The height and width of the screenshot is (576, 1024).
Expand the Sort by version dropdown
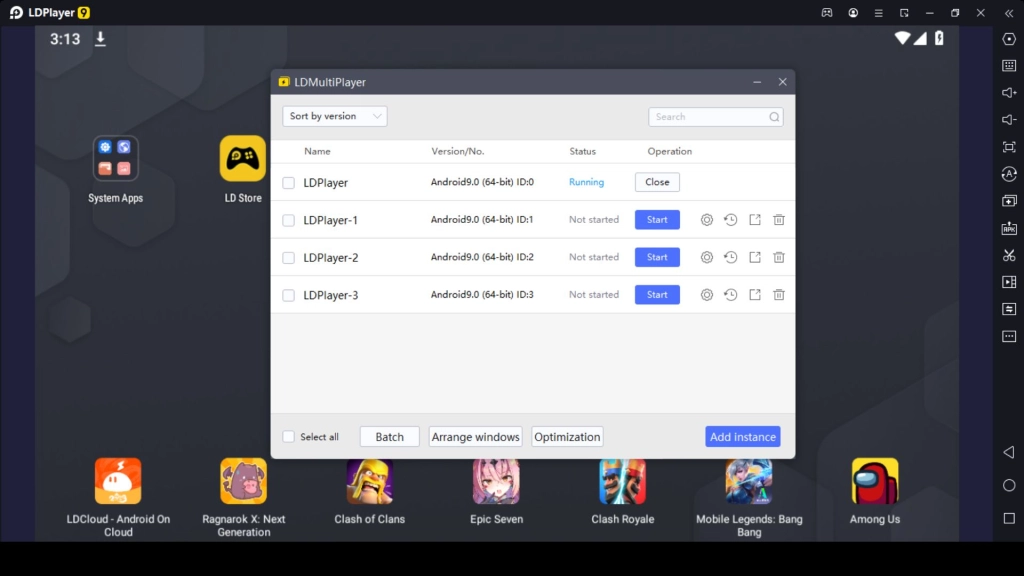(x=334, y=117)
